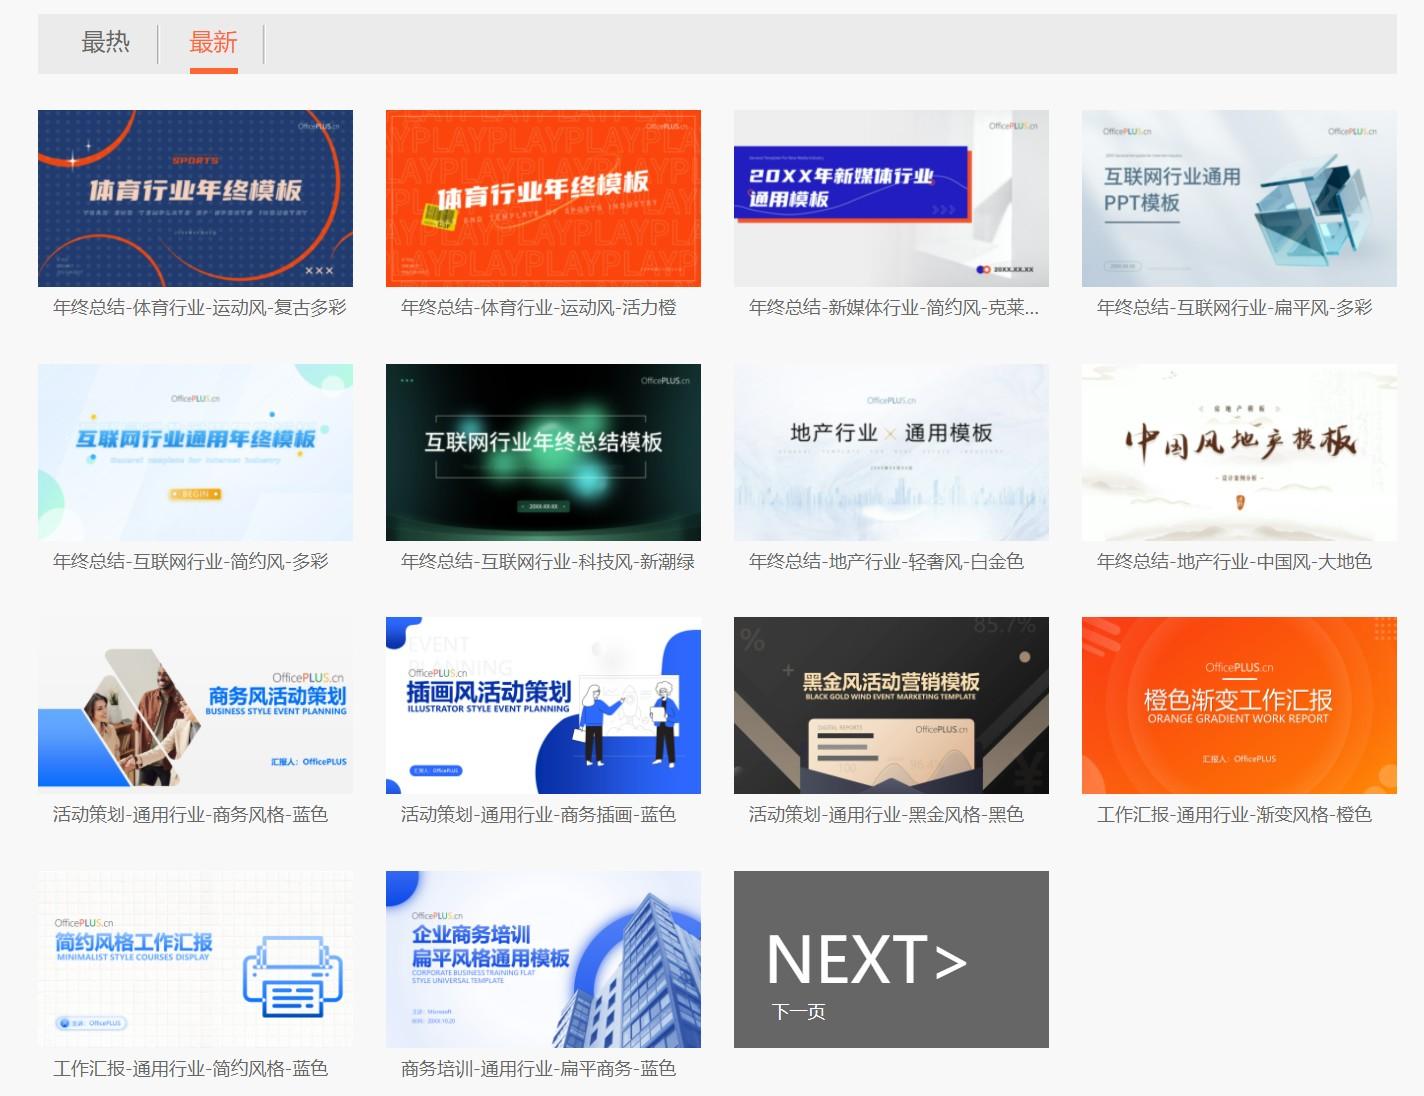Screen dimensions: 1424x1096
Task: Open the dark green 互联网行业年终总结模板 thumbnail
Action: click(543, 452)
